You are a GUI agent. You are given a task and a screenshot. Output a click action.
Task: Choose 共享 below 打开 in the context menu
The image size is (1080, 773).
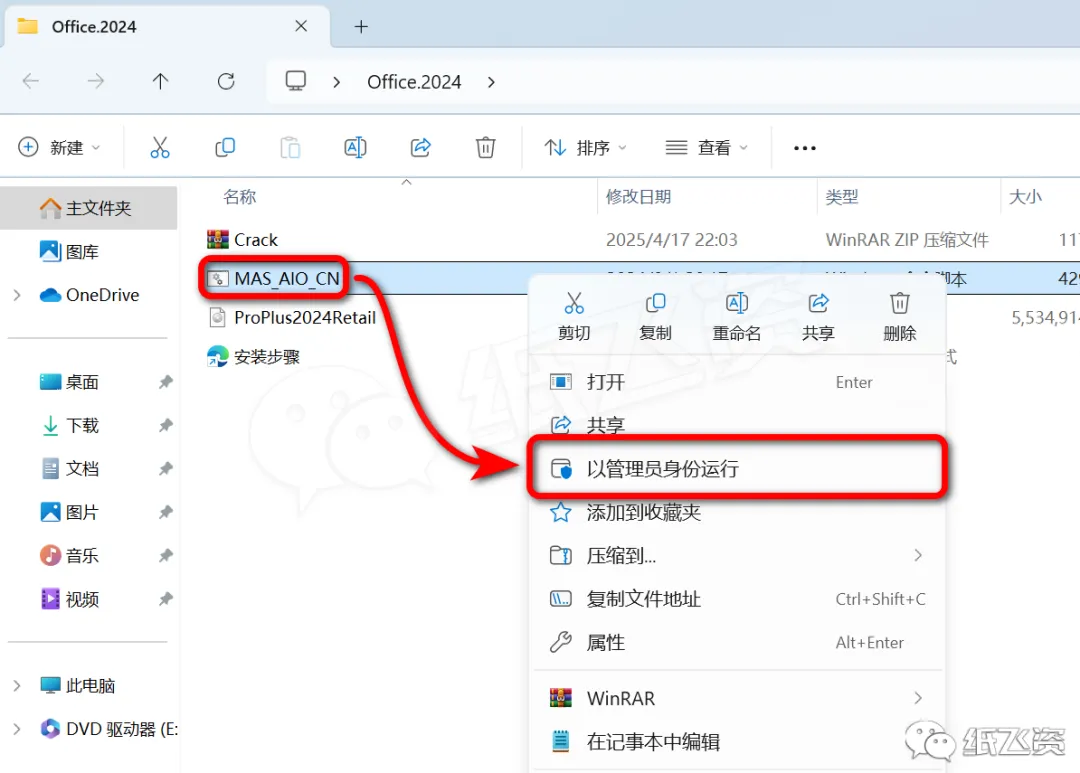coord(738,424)
